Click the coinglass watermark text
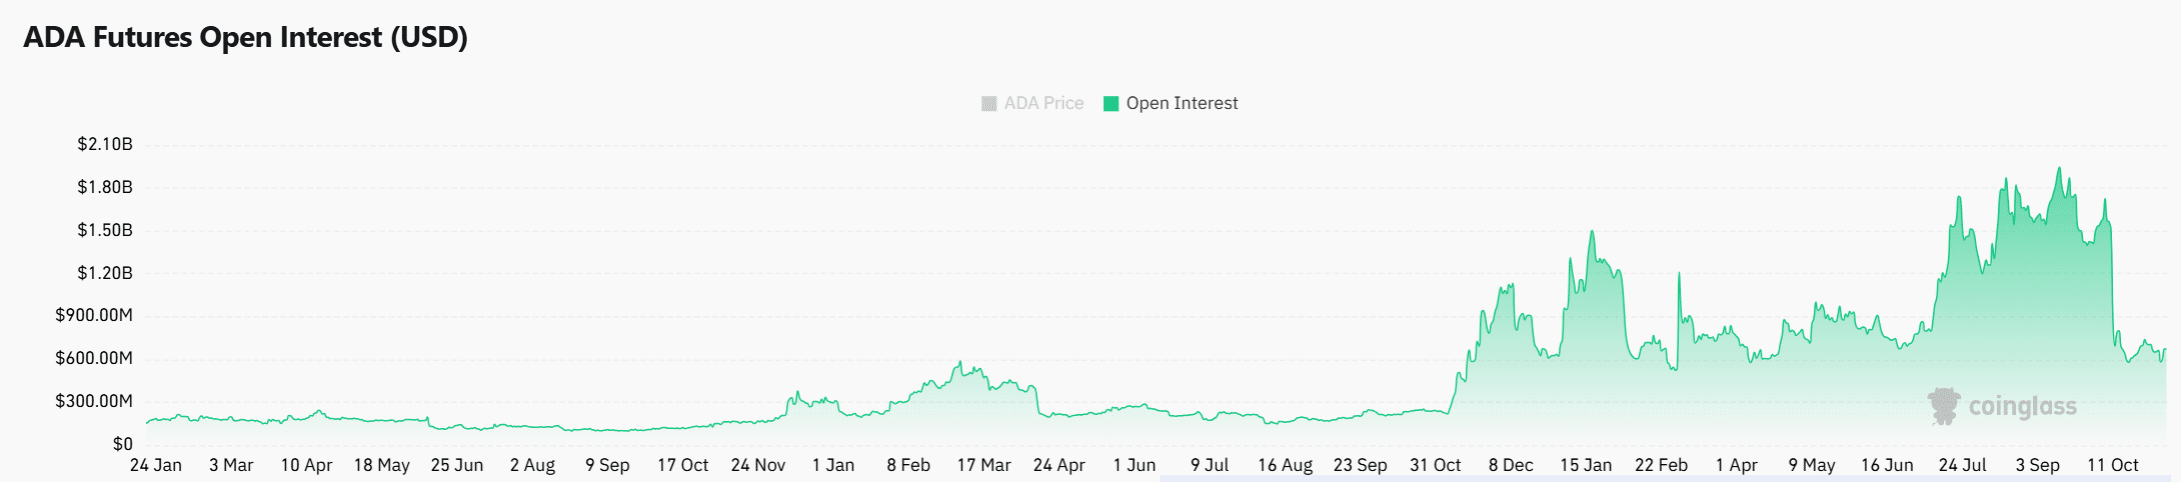Image resolution: width=2181 pixels, height=482 pixels. click(2022, 407)
